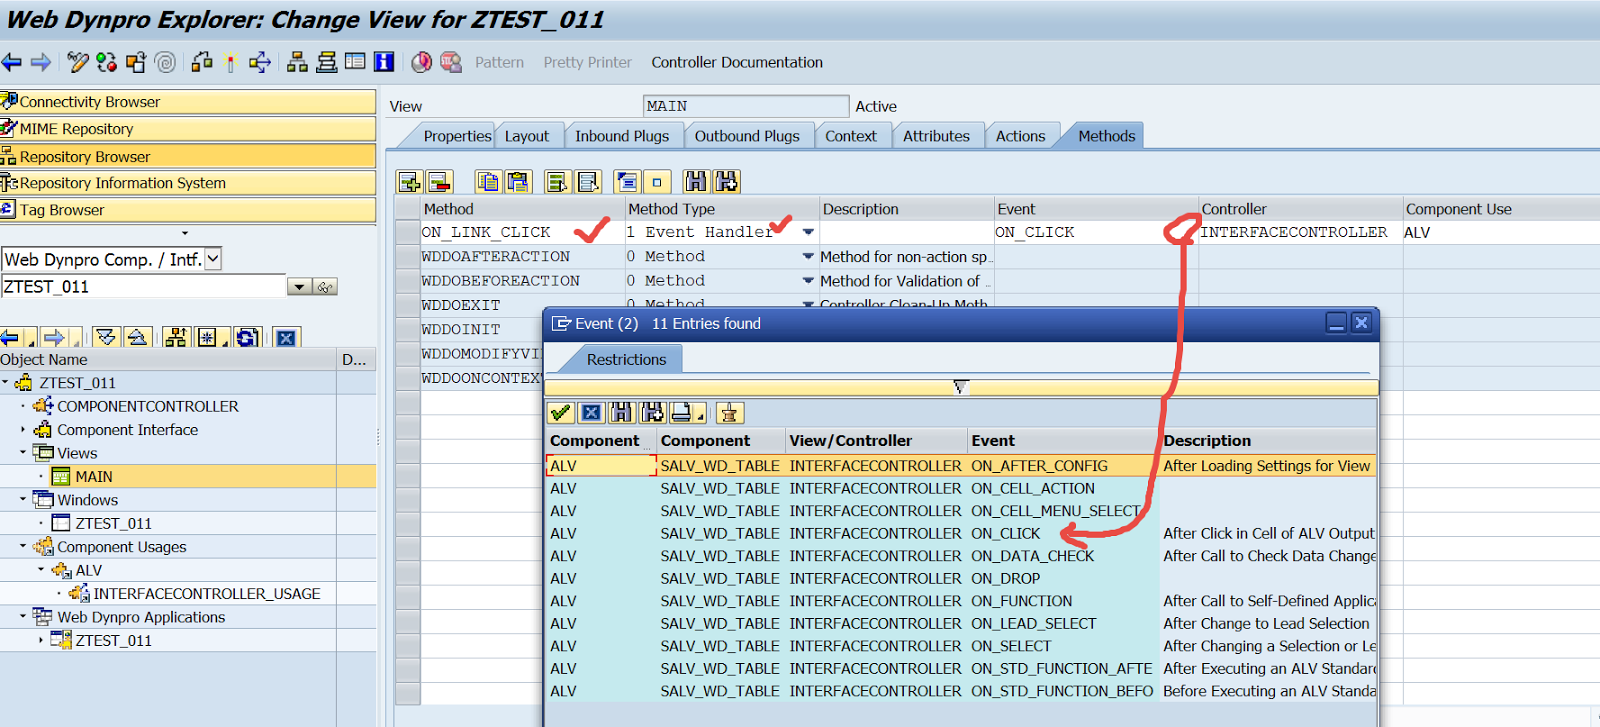1600x727 pixels.
Task: Click the Display/Change pencil icon
Action: [78, 62]
